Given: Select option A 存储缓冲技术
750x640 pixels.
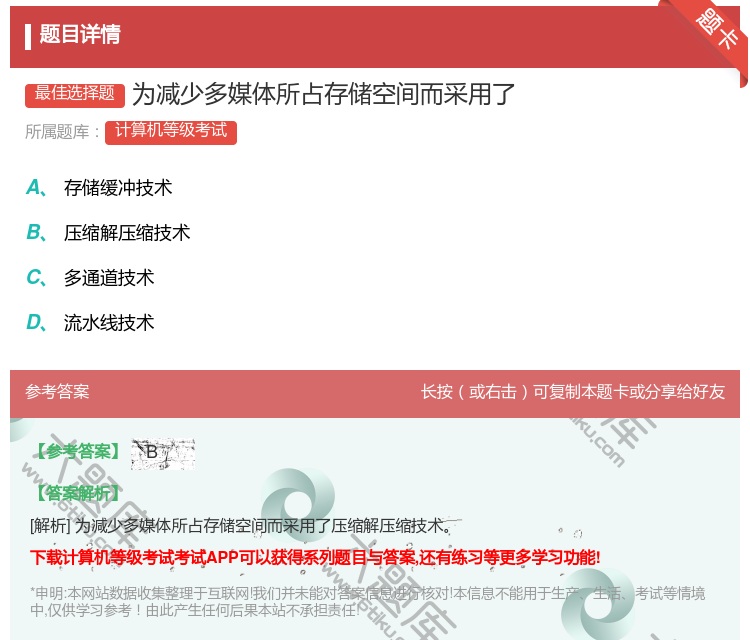Looking at the screenshot, I should pyautogui.click(x=99, y=188).
